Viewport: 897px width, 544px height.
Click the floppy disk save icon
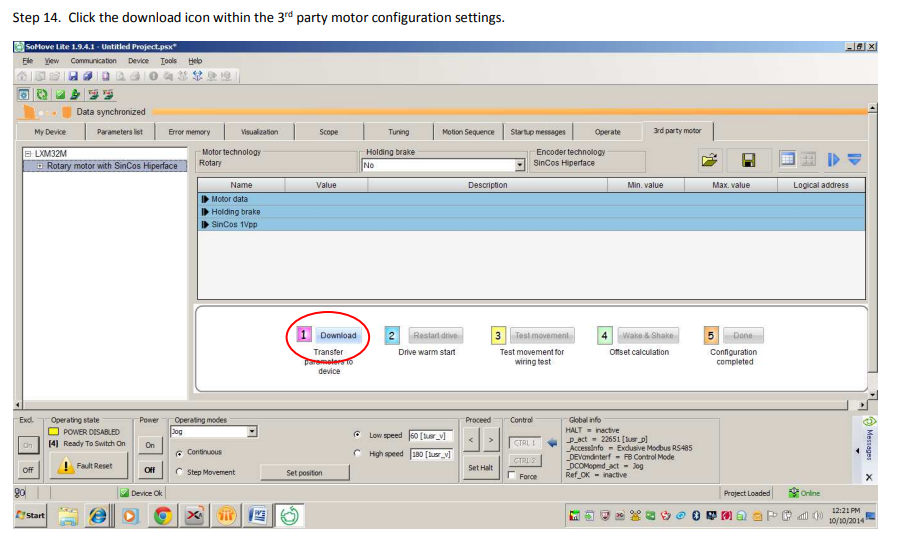click(x=748, y=159)
